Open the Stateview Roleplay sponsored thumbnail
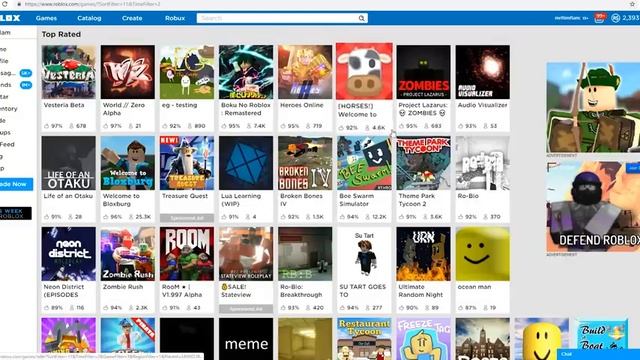The width and height of the screenshot is (640, 360). point(246,254)
